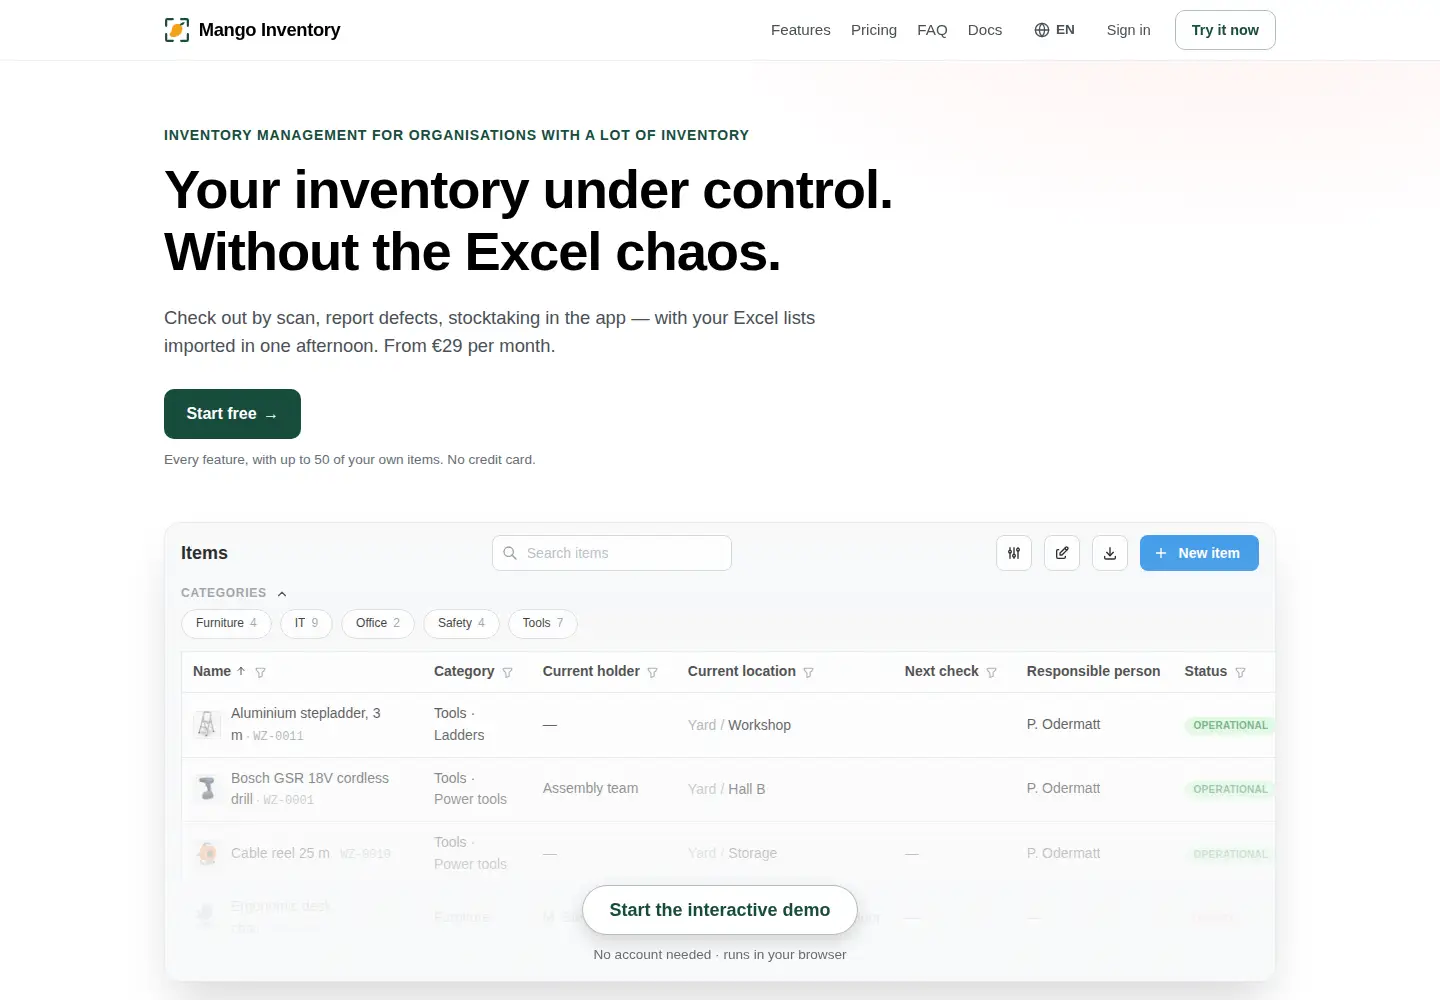Click the Name sort arrow icon
This screenshot has width=1440, height=1000.
point(241,671)
